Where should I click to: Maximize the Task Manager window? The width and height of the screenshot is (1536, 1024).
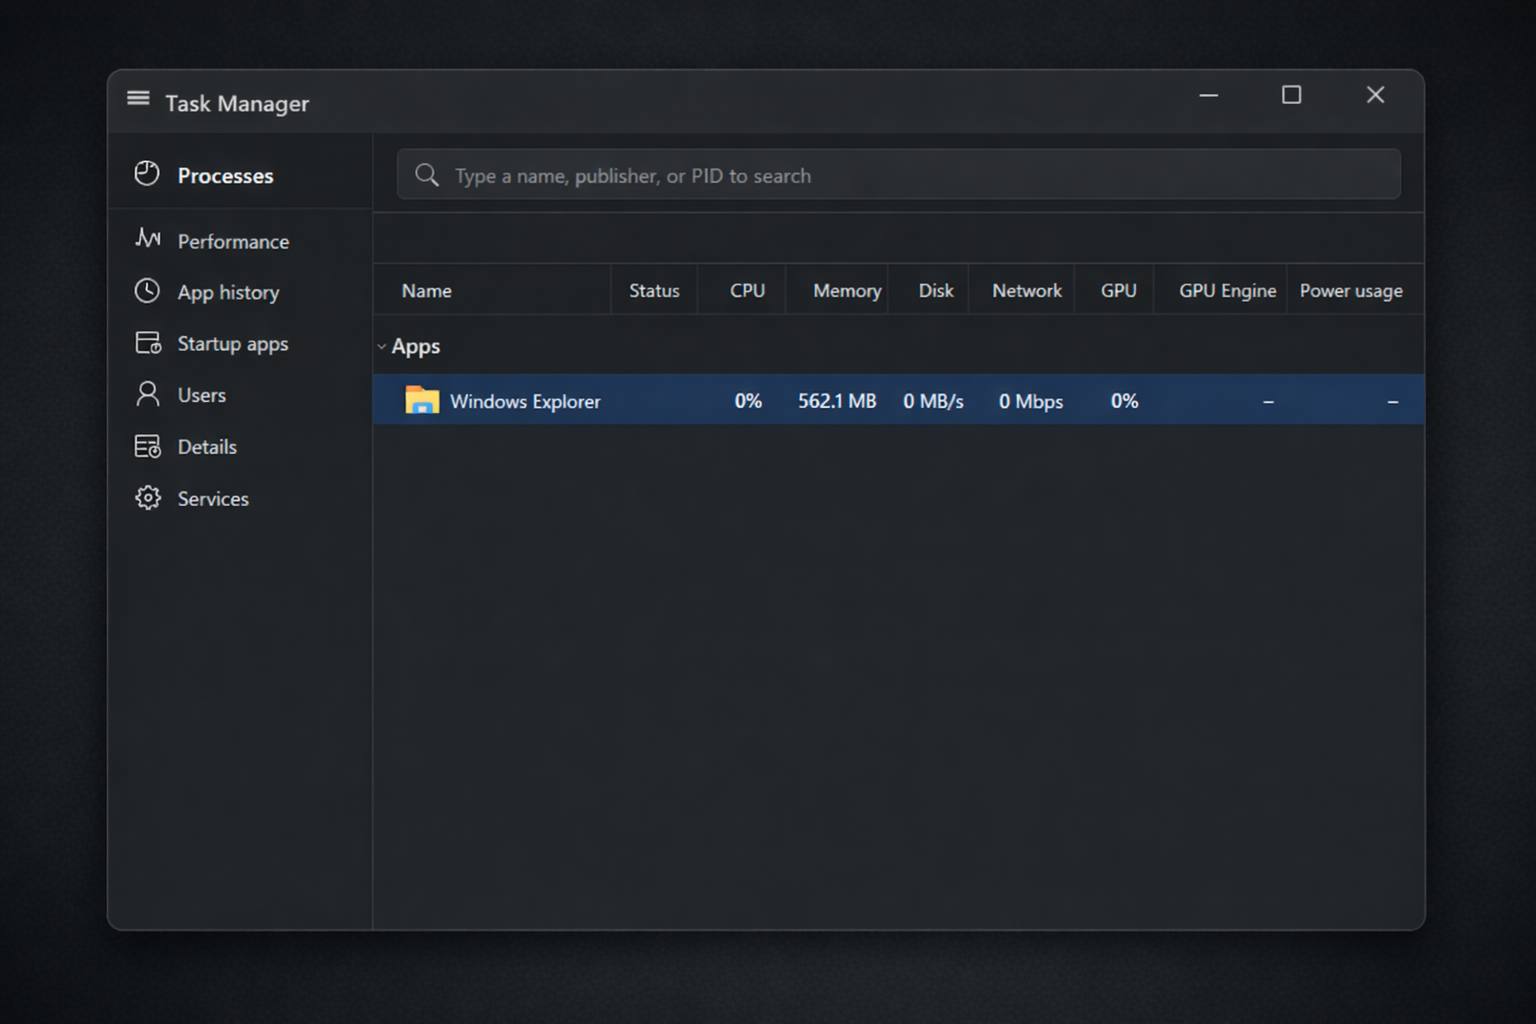point(1292,95)
